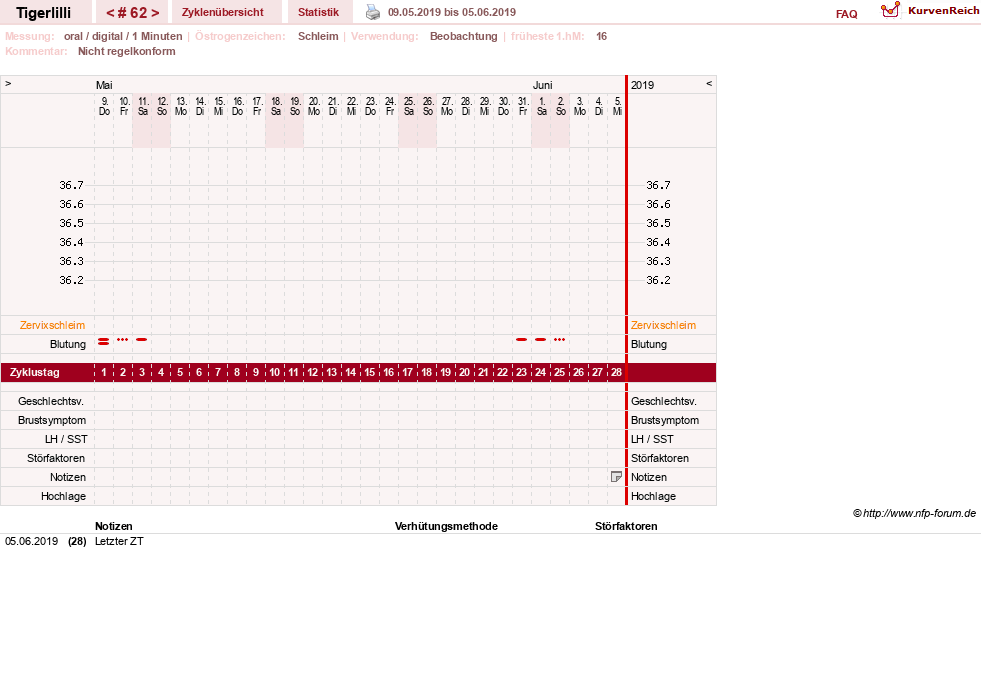The height and width of the screenshot is (685, 981).
Task: Click the bottom Störfaktoren column heading
Action: pyautogui.click(x=626, y=526)
